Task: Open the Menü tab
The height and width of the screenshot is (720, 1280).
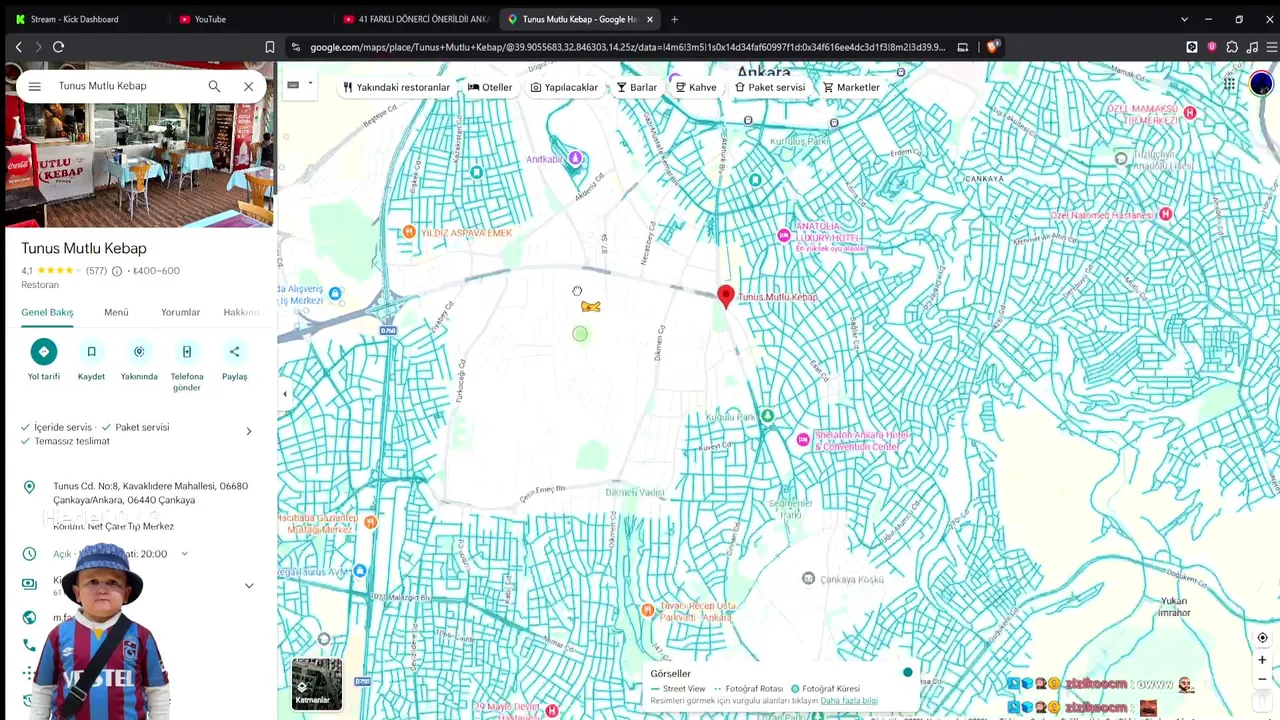Action: coord(116,312)
